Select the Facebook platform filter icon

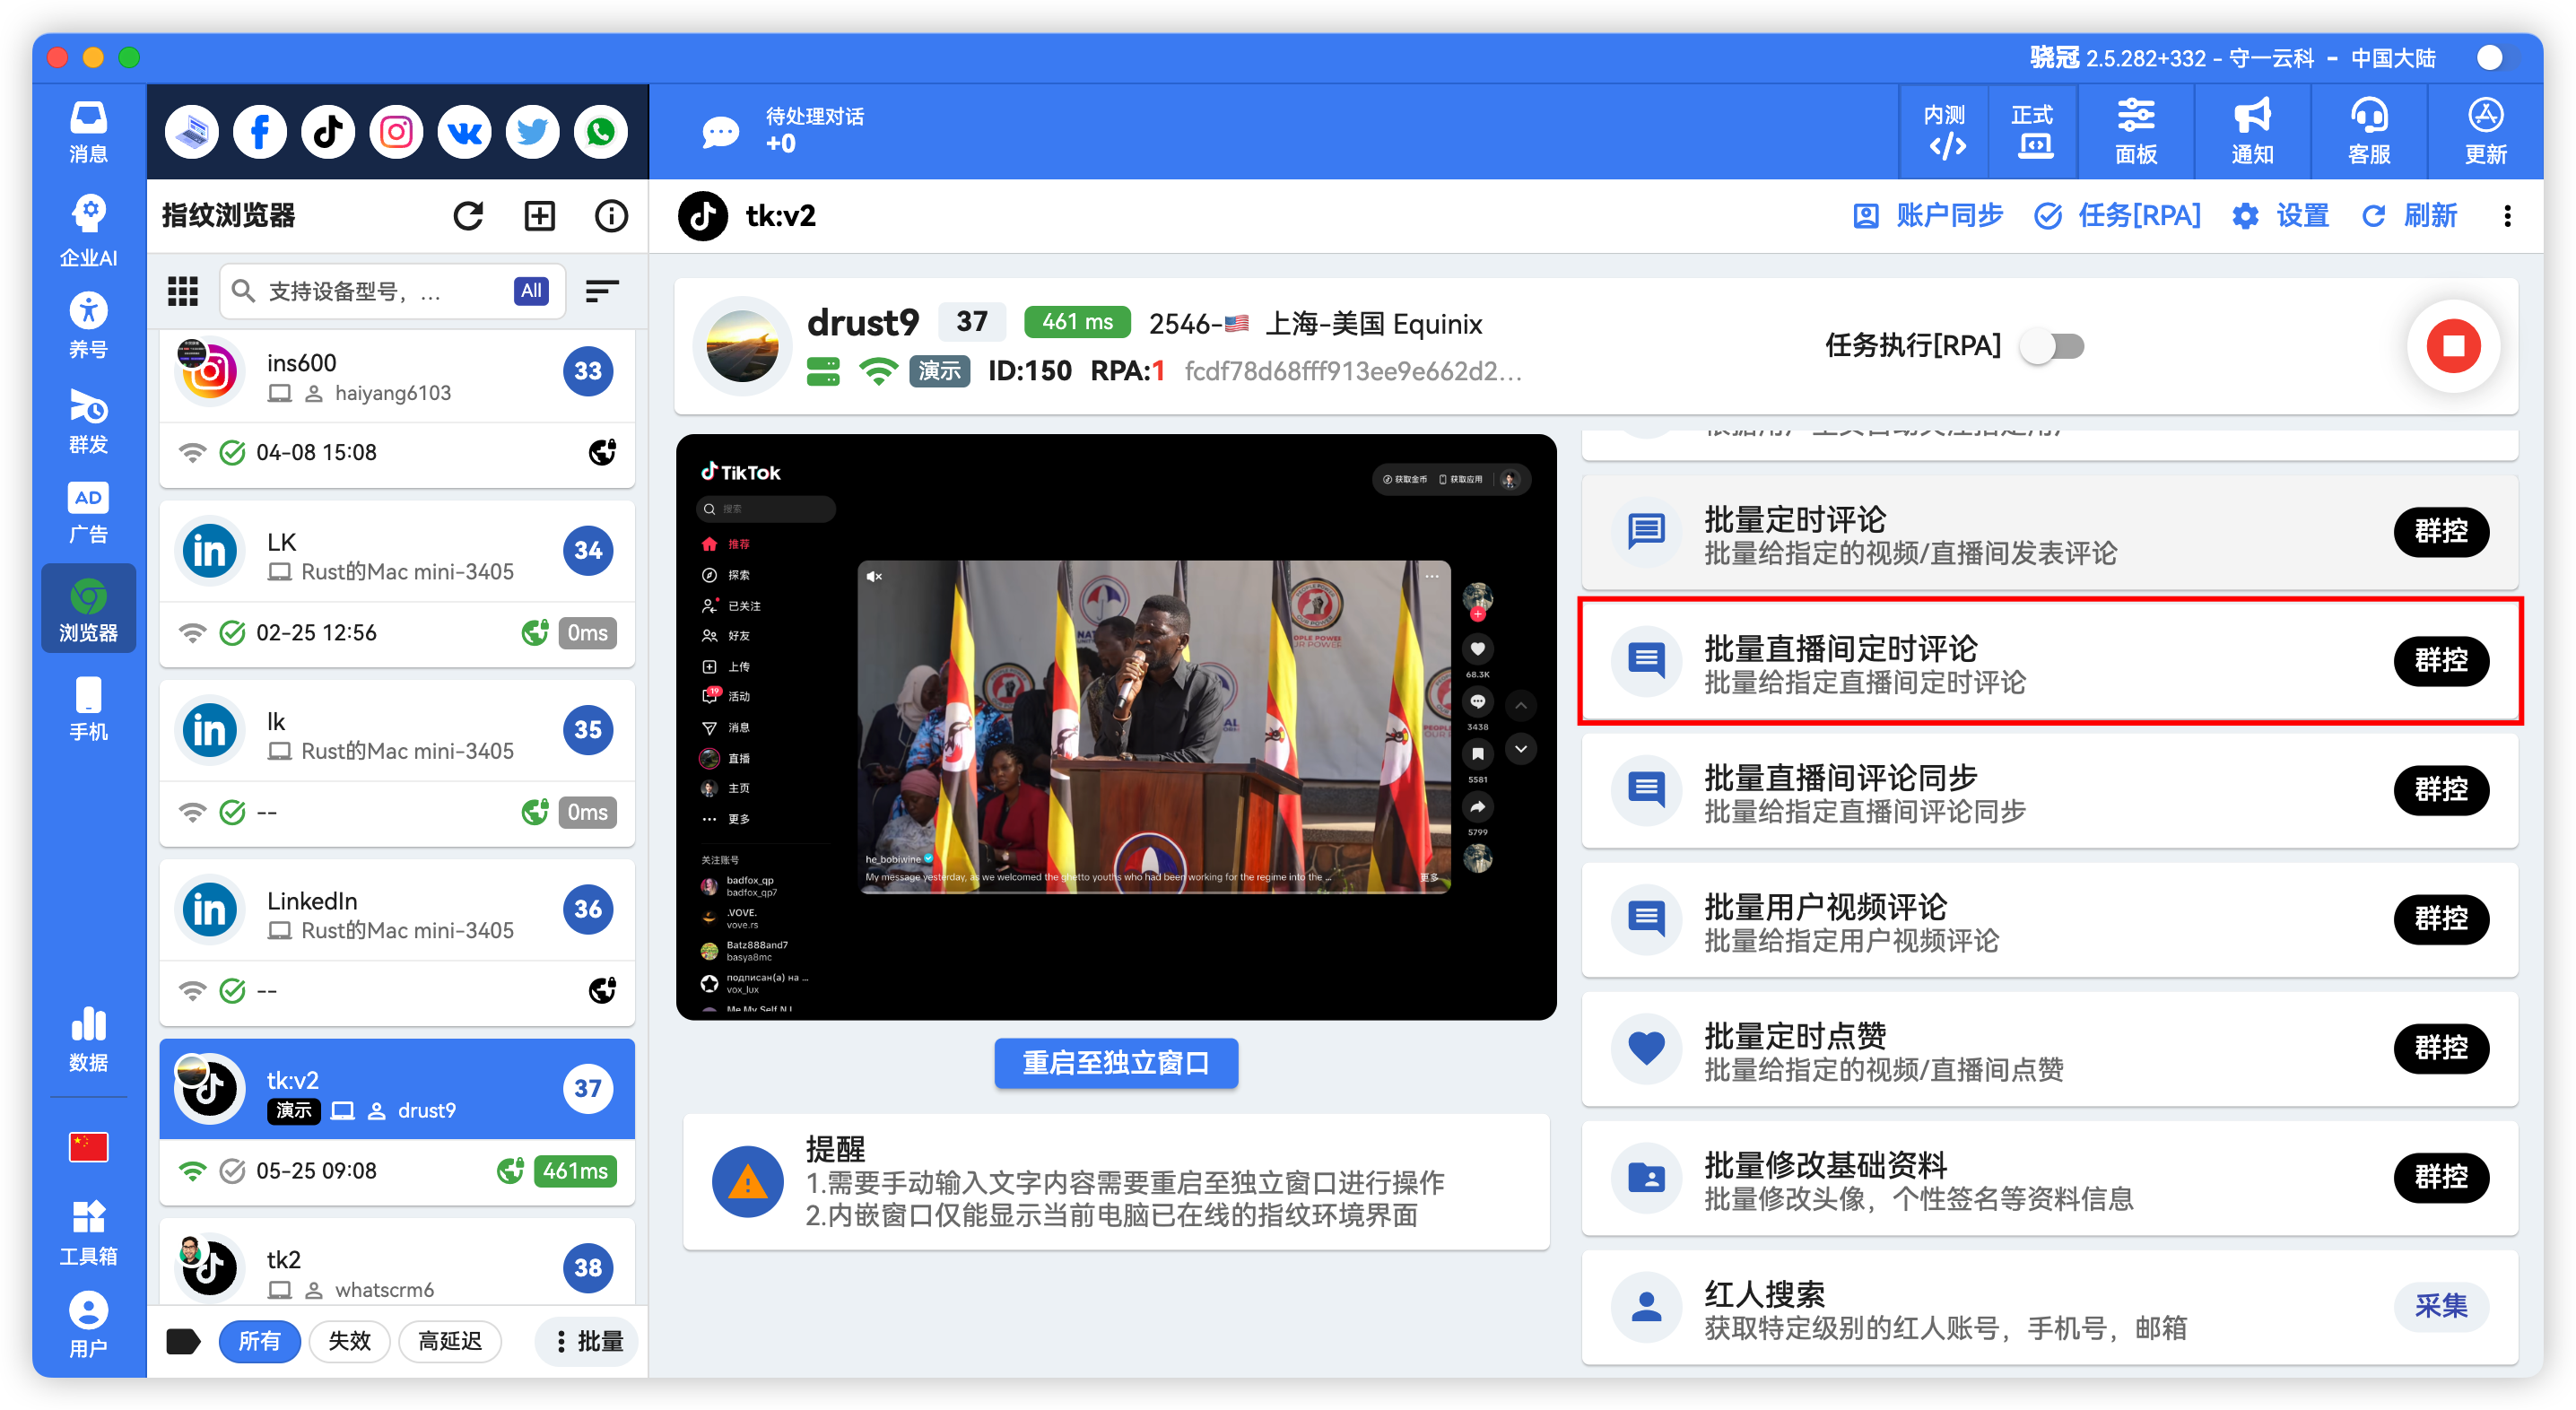pyautogui.click(x=259, y=131)
